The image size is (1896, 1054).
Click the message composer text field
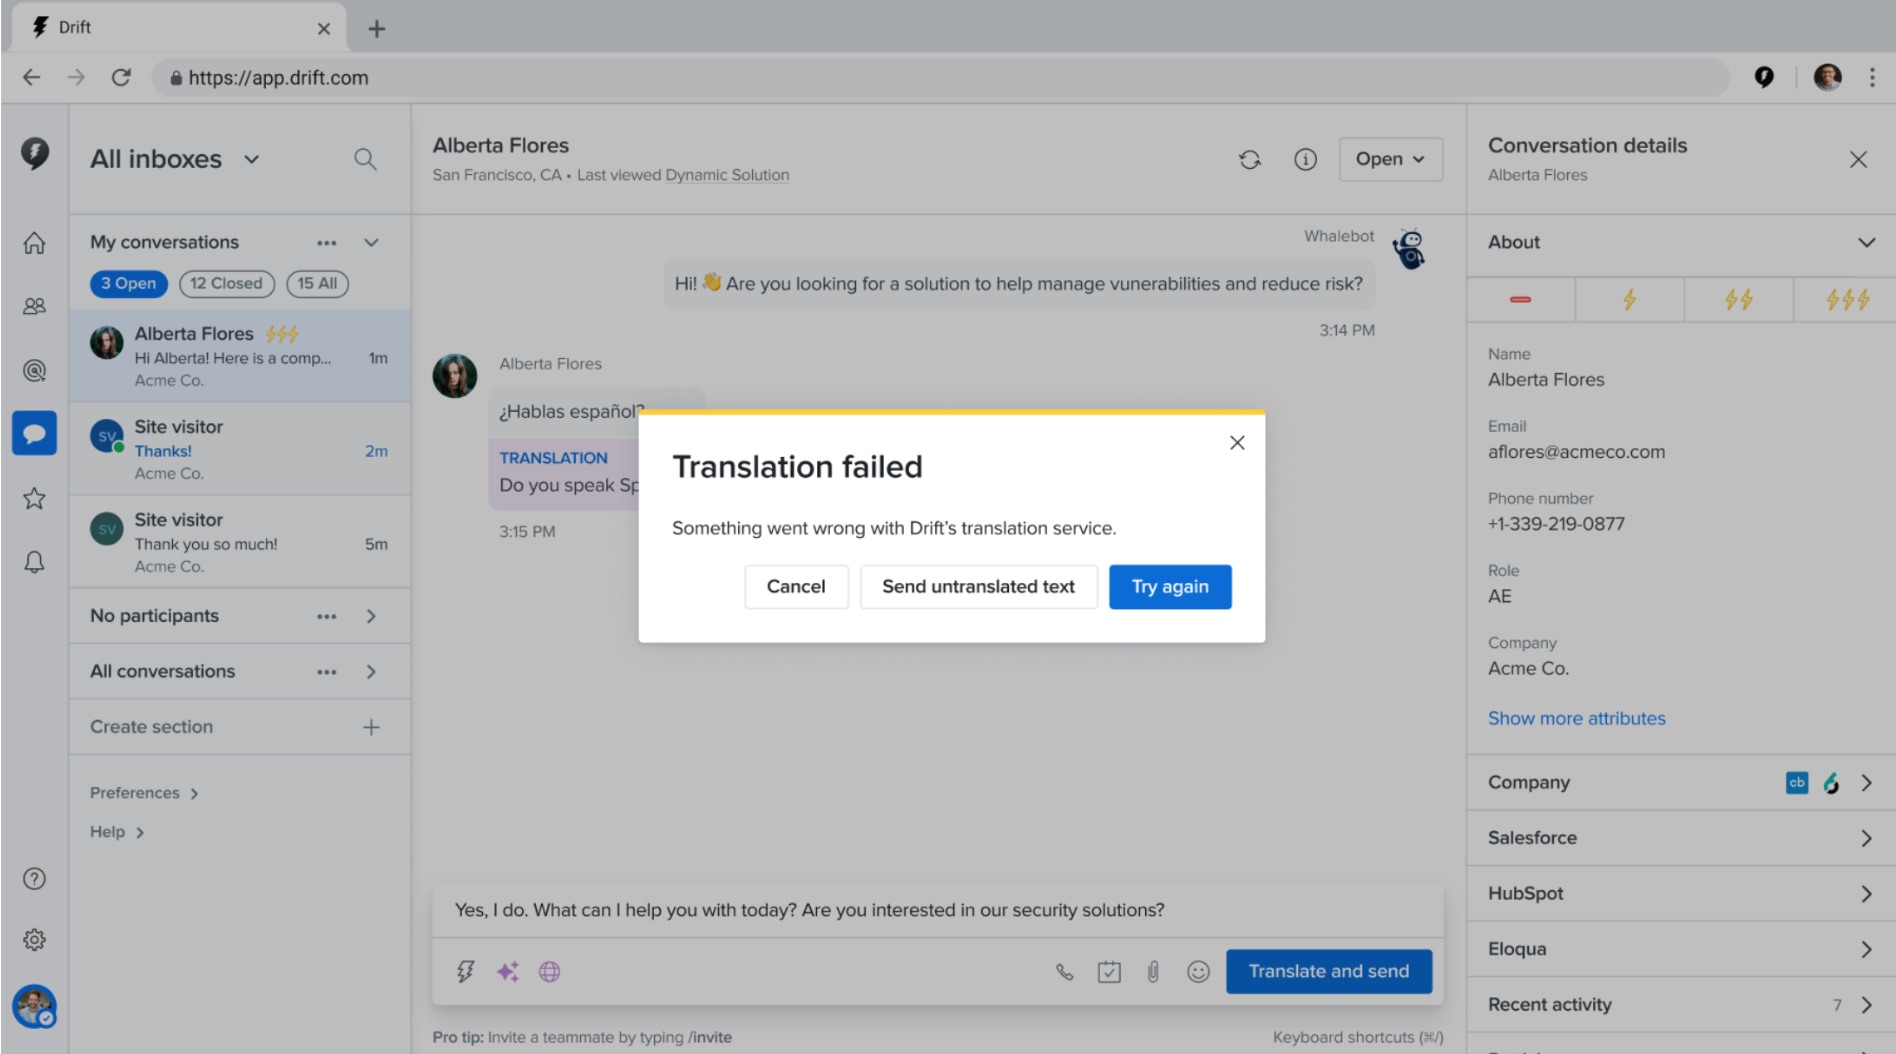coord(937,910)
